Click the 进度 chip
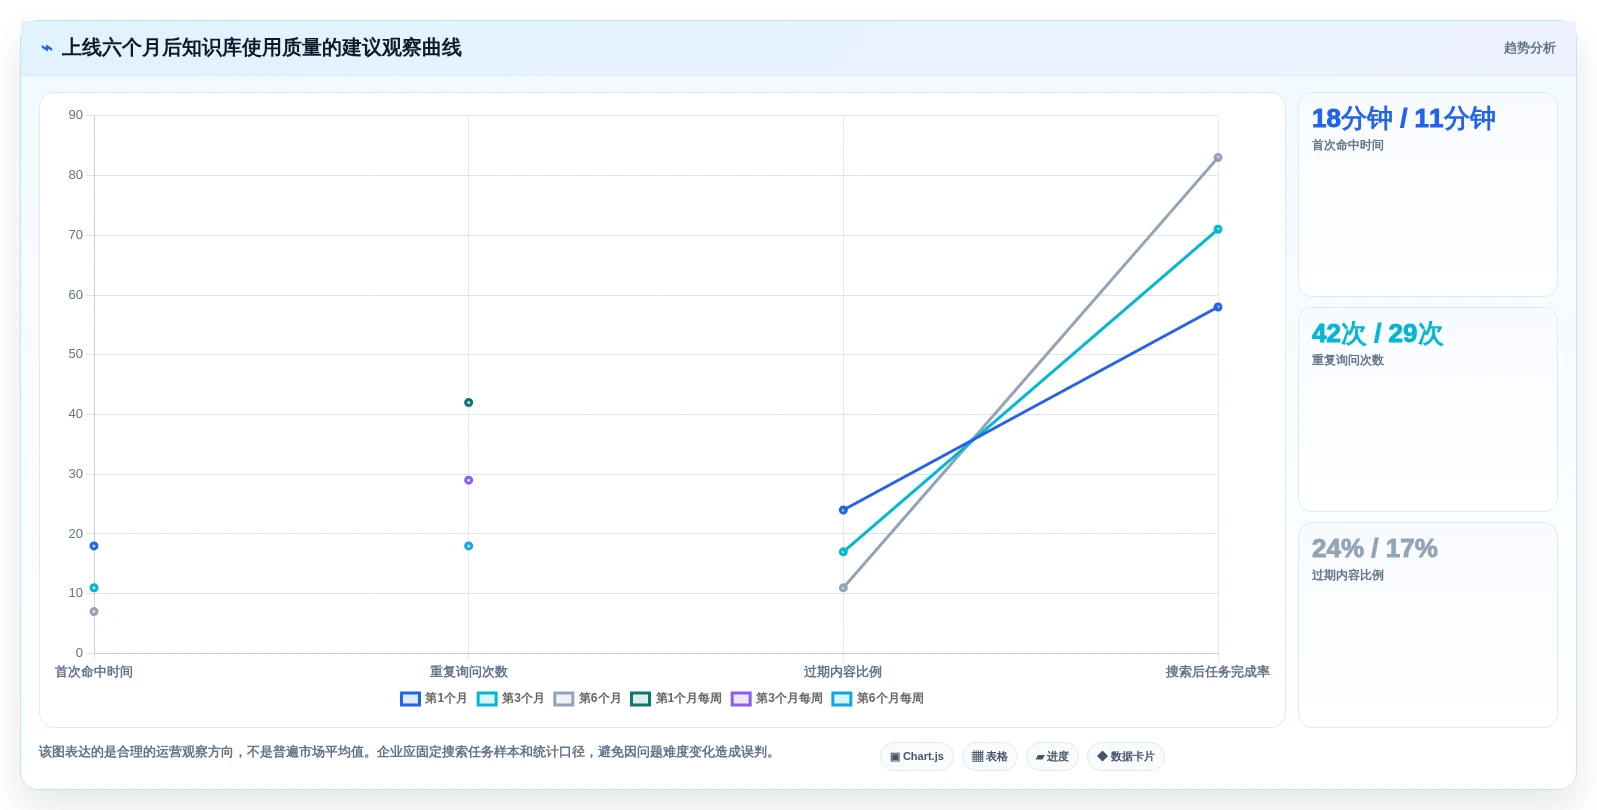Screen dimensions: 1597x810 click(x=1052, y=757)
